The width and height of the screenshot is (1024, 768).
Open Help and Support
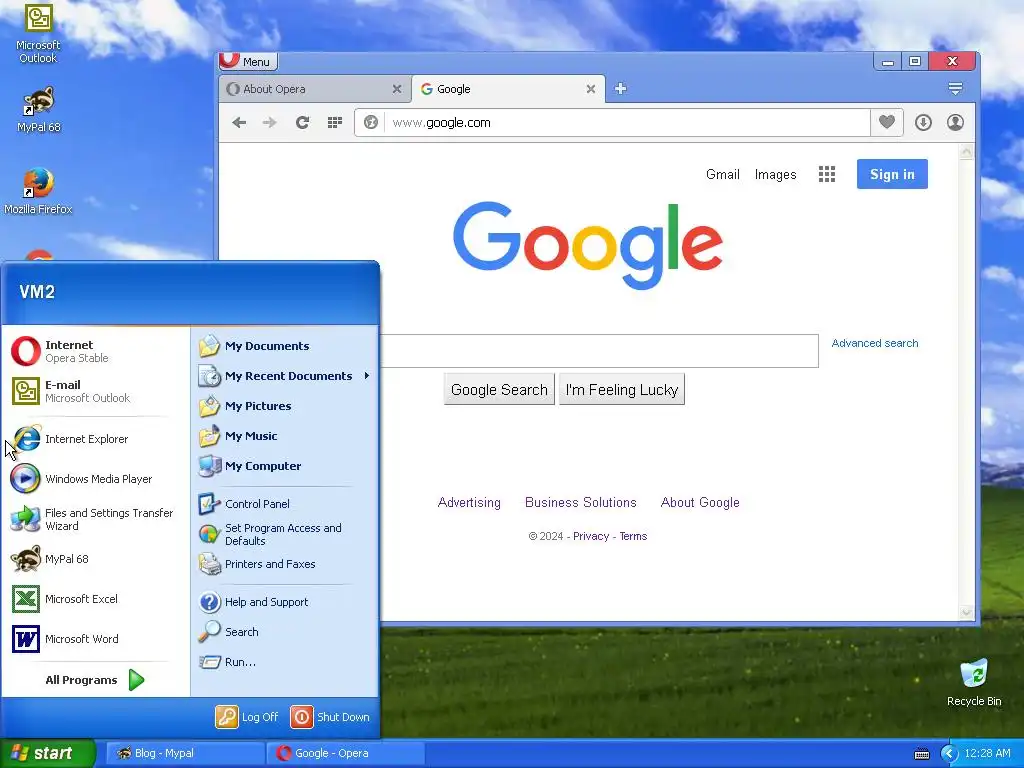[285, 601]
